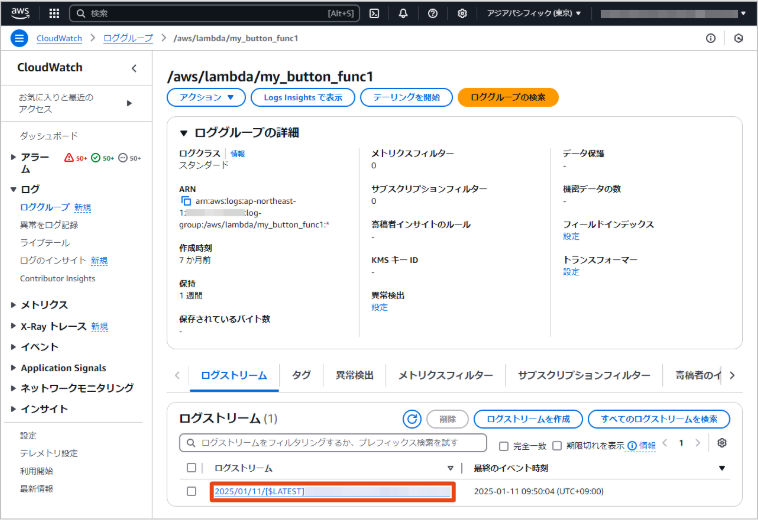Go to next page of log streams

tap(697, 443)
